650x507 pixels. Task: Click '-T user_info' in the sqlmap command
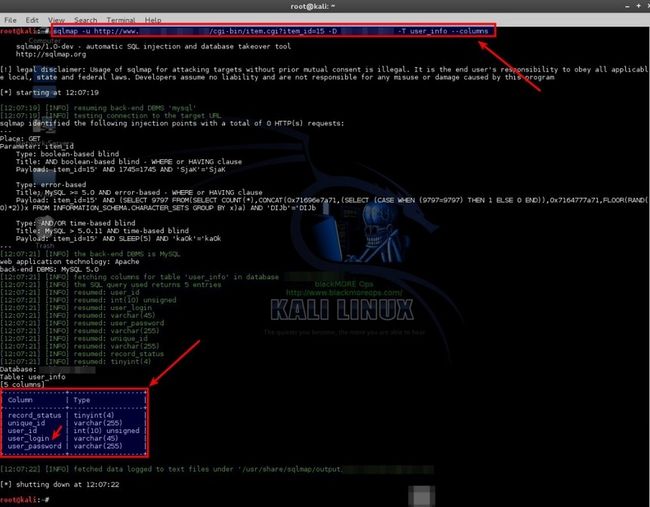point(424,31)
